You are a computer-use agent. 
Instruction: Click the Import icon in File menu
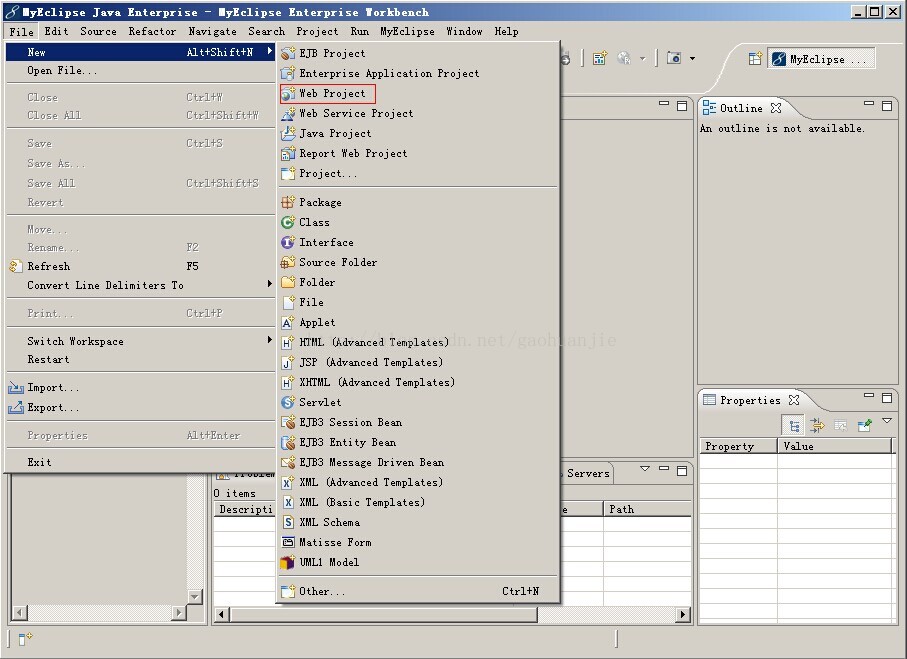click(x=16, y=388)
